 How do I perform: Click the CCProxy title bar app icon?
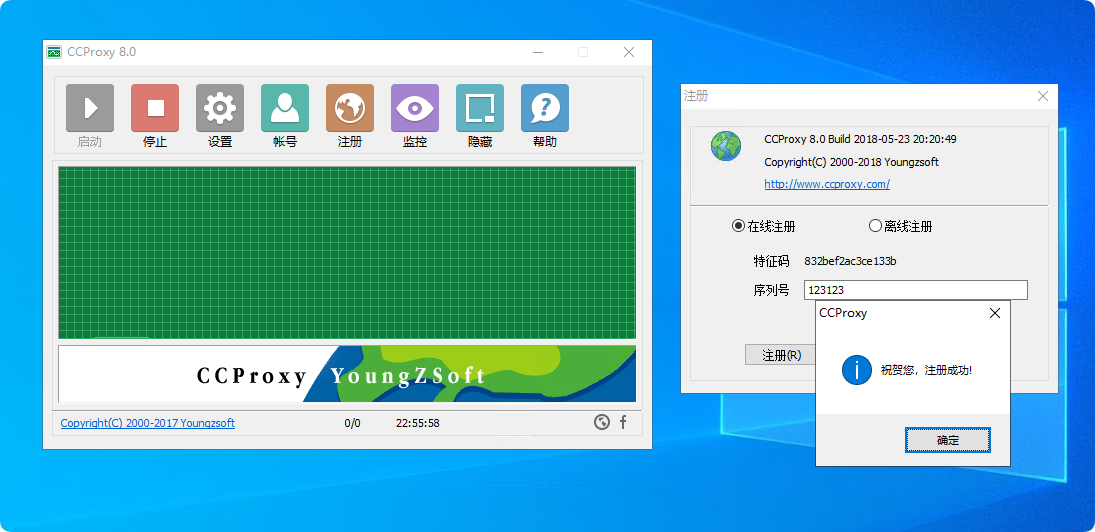pos(54,52)
